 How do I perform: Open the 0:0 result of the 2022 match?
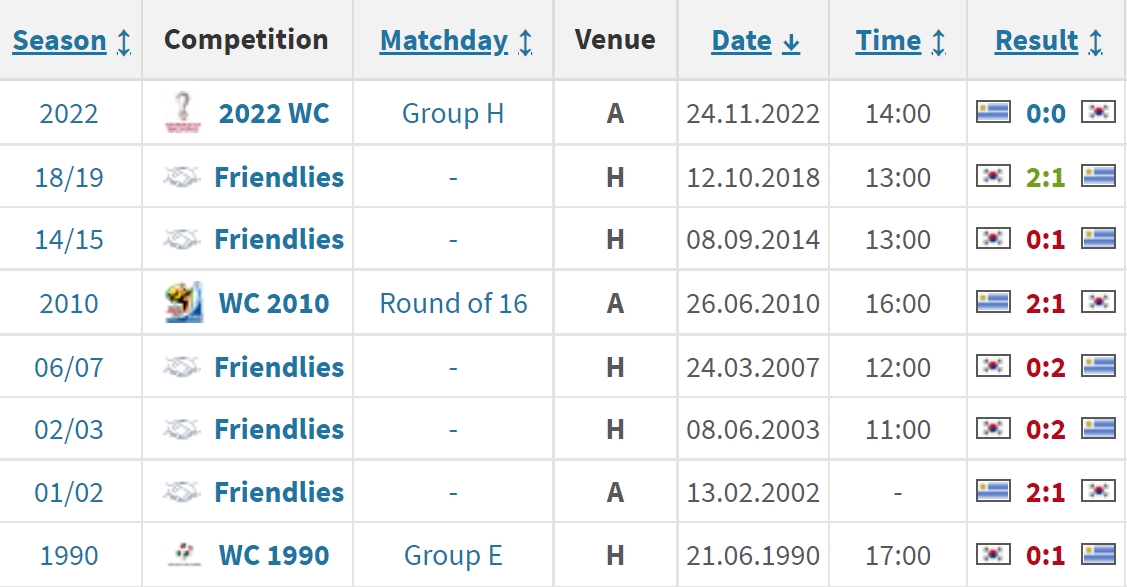(1046, 114)
